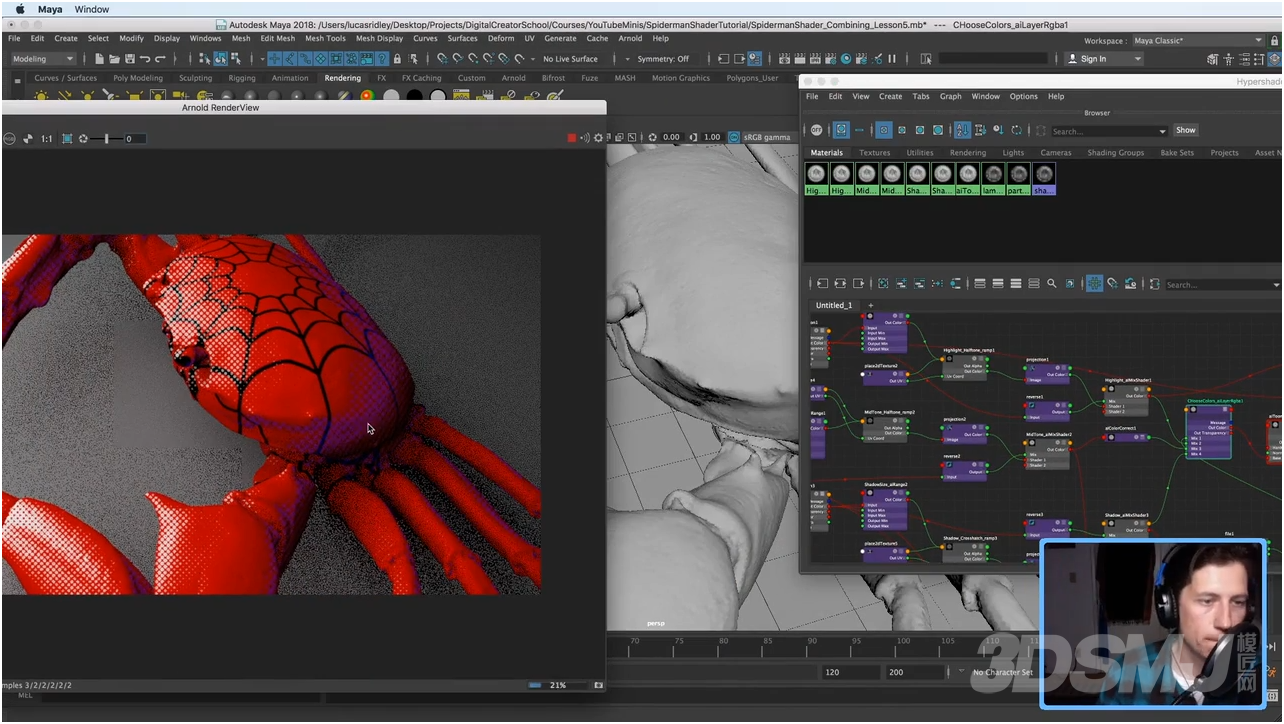Click the macOS Window menu
This screenshot has width=1284, height=724.
pyautogui.click(x=92, y=9)
